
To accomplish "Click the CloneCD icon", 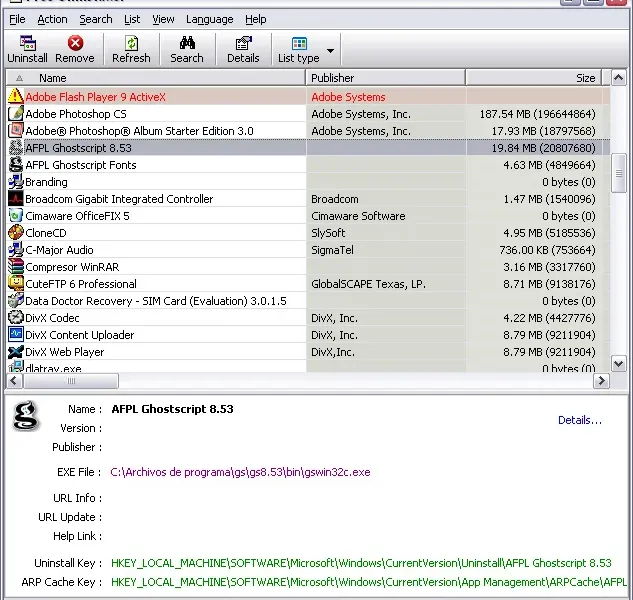I will (x=16, y=232).
